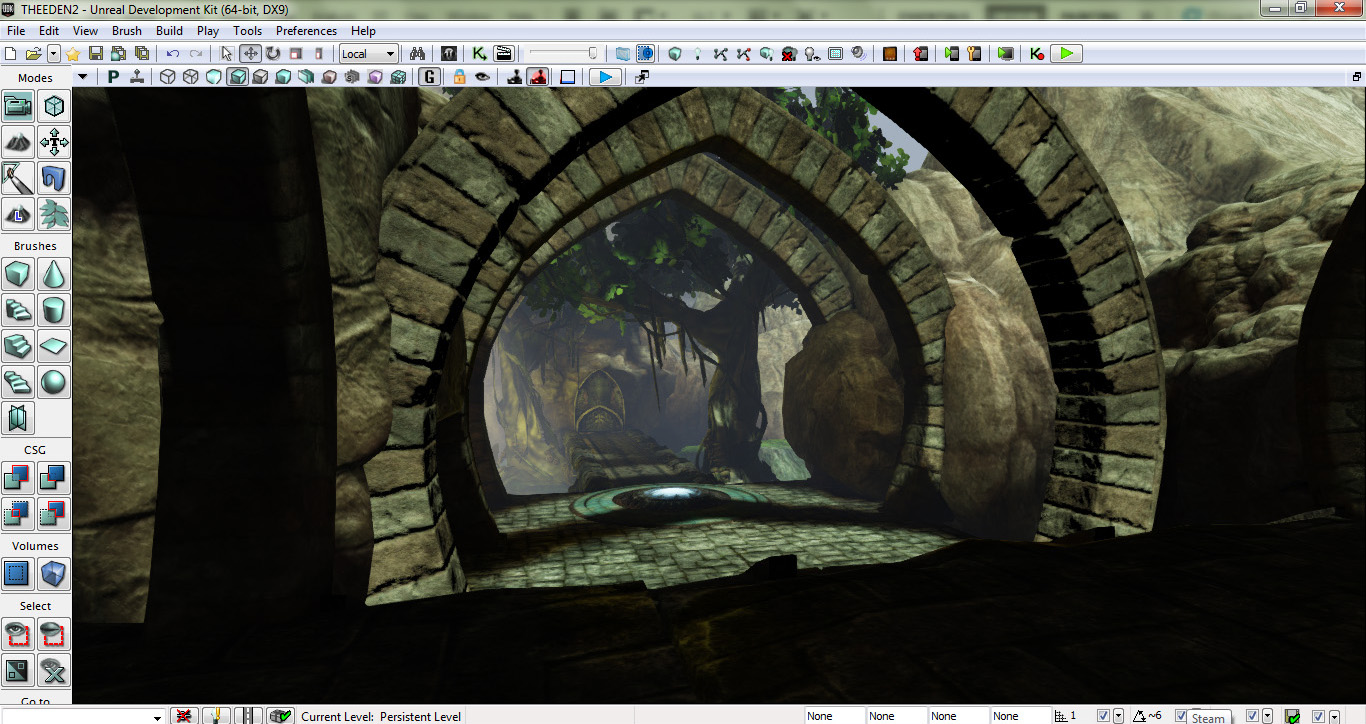Select the Camera mode icon in Modes

18,106
